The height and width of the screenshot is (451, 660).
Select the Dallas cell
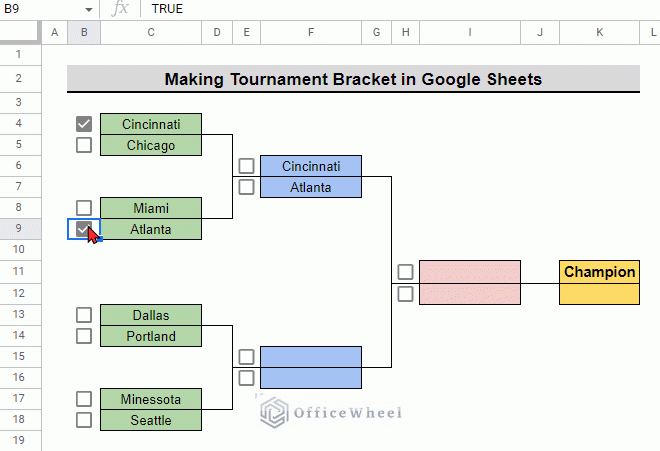[151, 315]
